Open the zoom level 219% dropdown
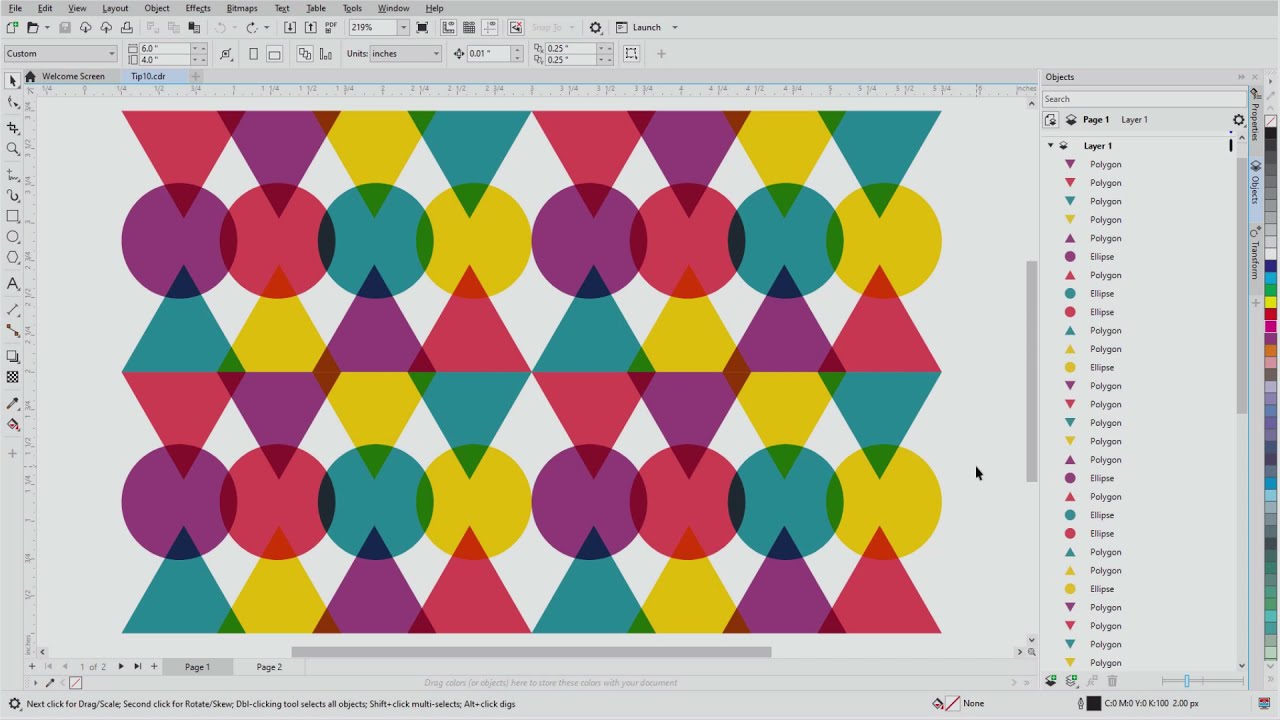Image resolution: width=1280 pixels, height=720 pixels. (403, 27)
